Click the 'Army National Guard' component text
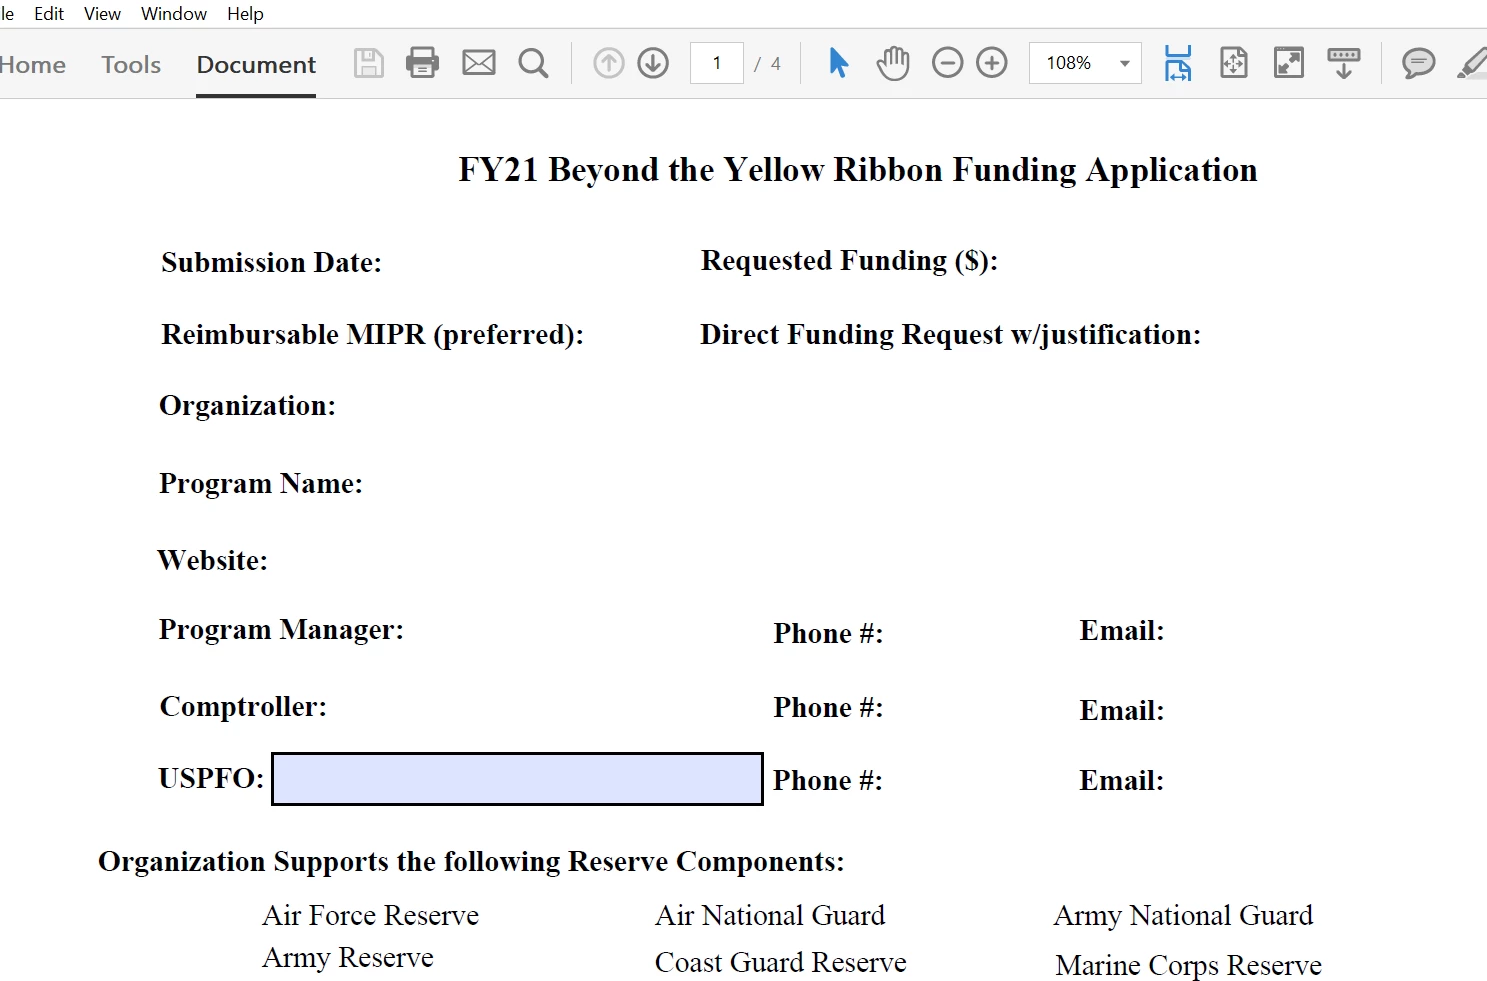The image size is (1487, 981). 1184,916
